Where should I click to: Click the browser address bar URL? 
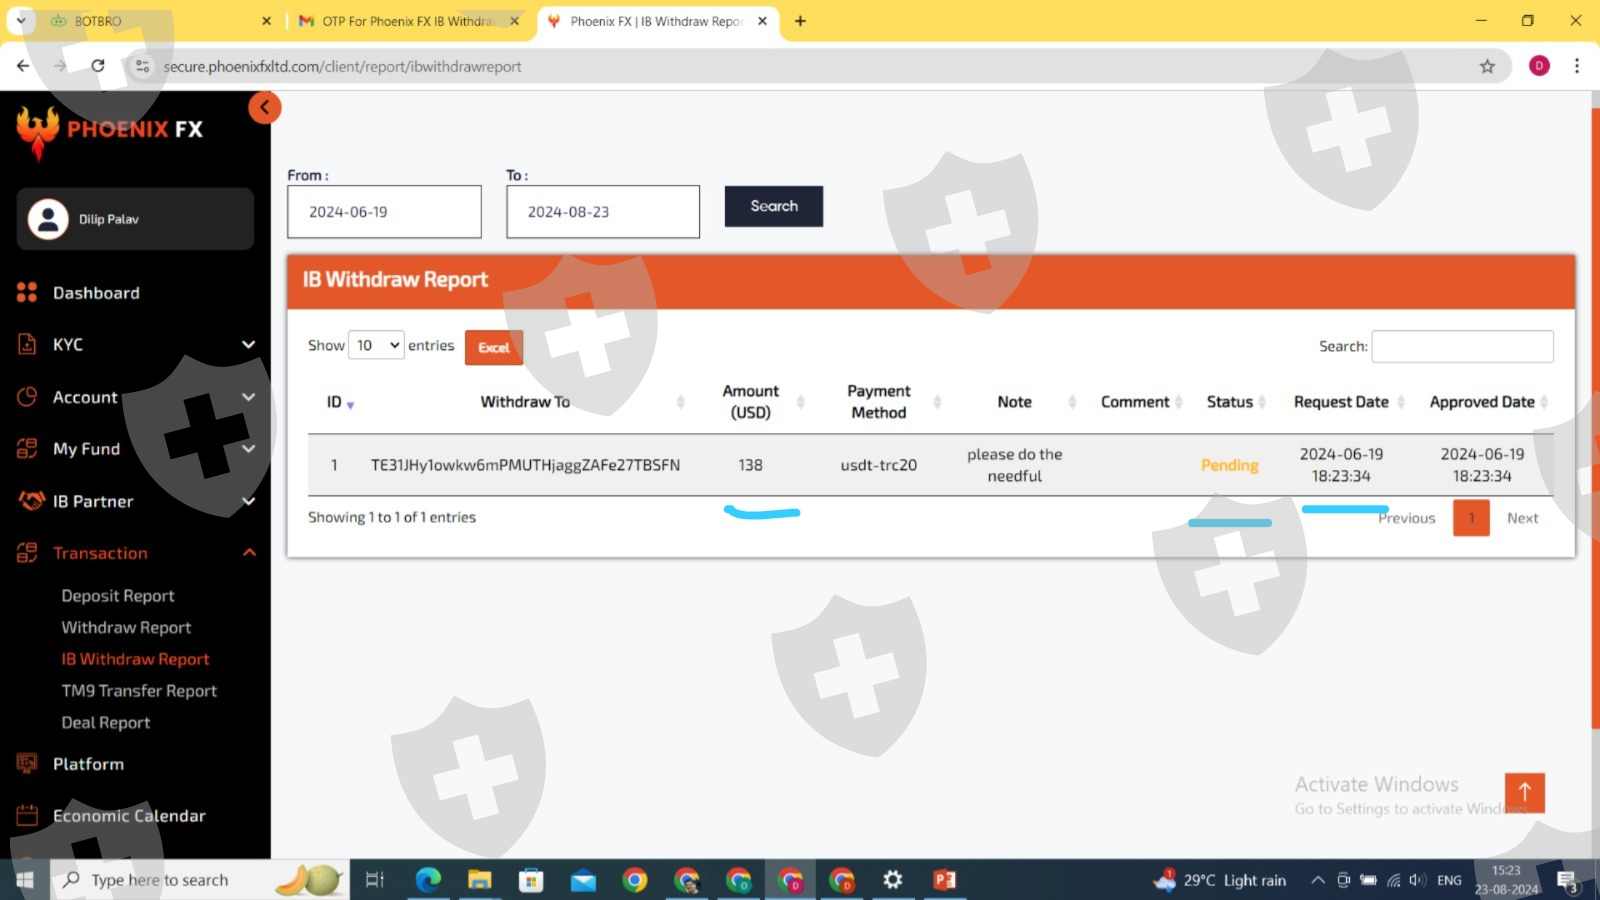pyautogui.click(x=342, y=67)
